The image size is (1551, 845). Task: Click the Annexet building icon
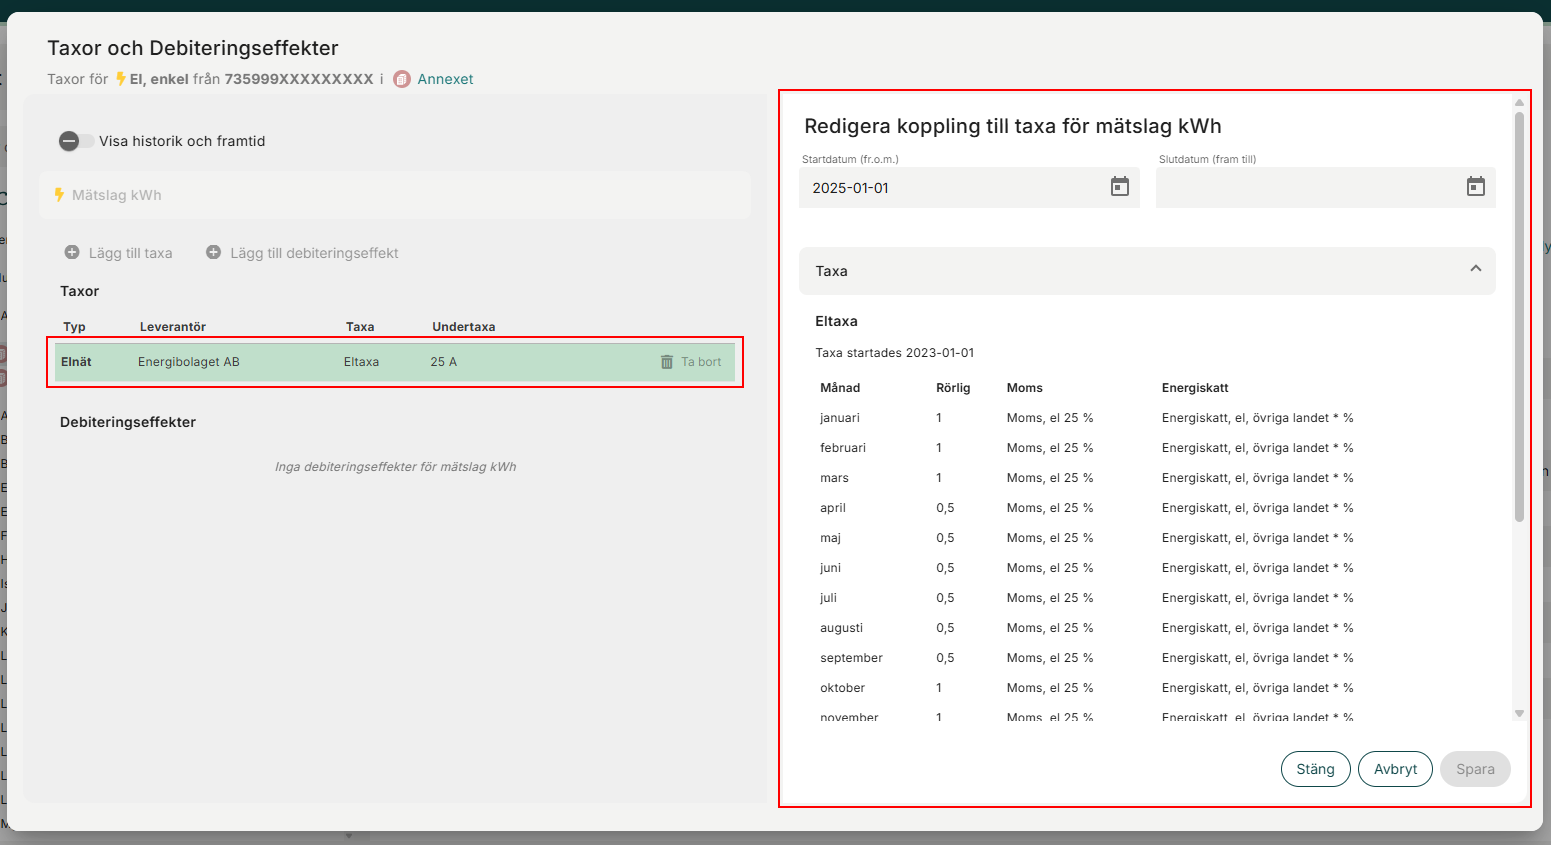coord(402,79)
